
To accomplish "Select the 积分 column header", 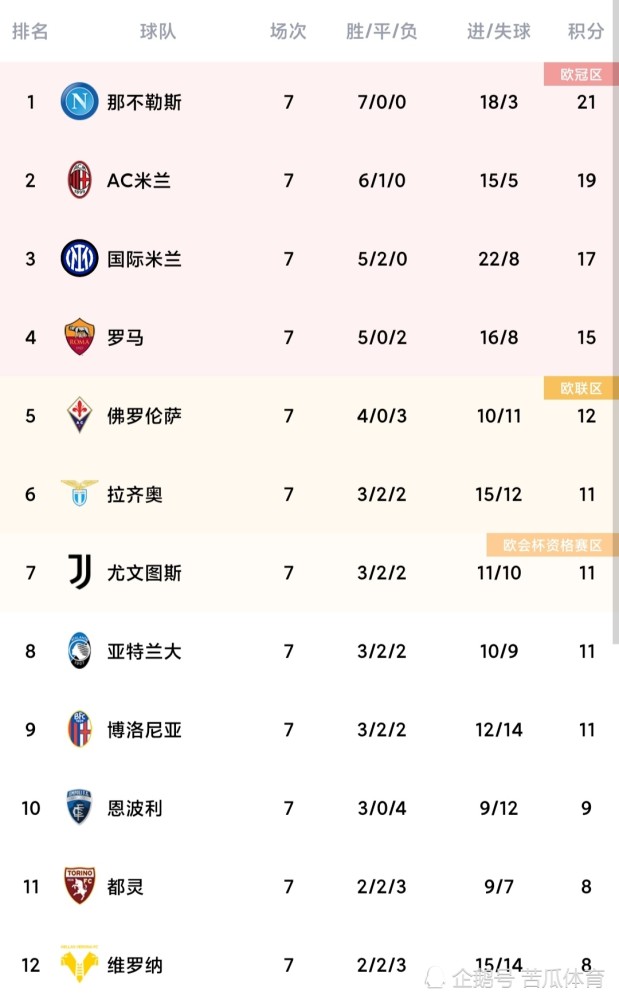I will [586, 31].
